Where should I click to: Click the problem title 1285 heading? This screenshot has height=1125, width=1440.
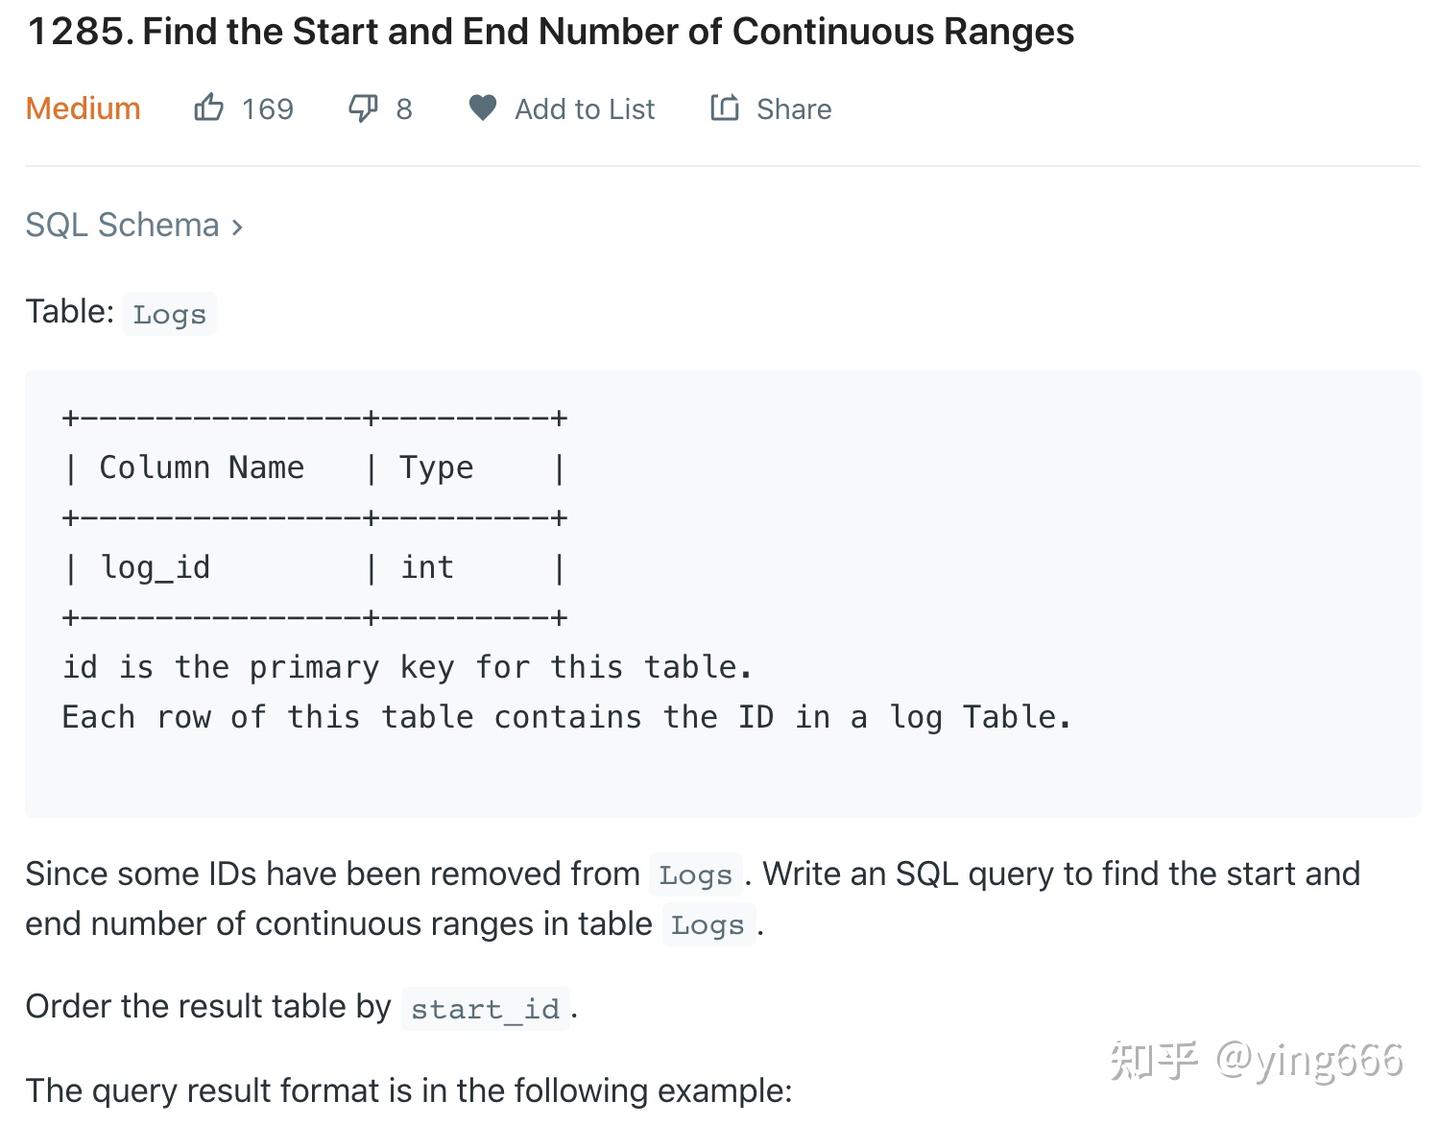[x=550, y=32]
